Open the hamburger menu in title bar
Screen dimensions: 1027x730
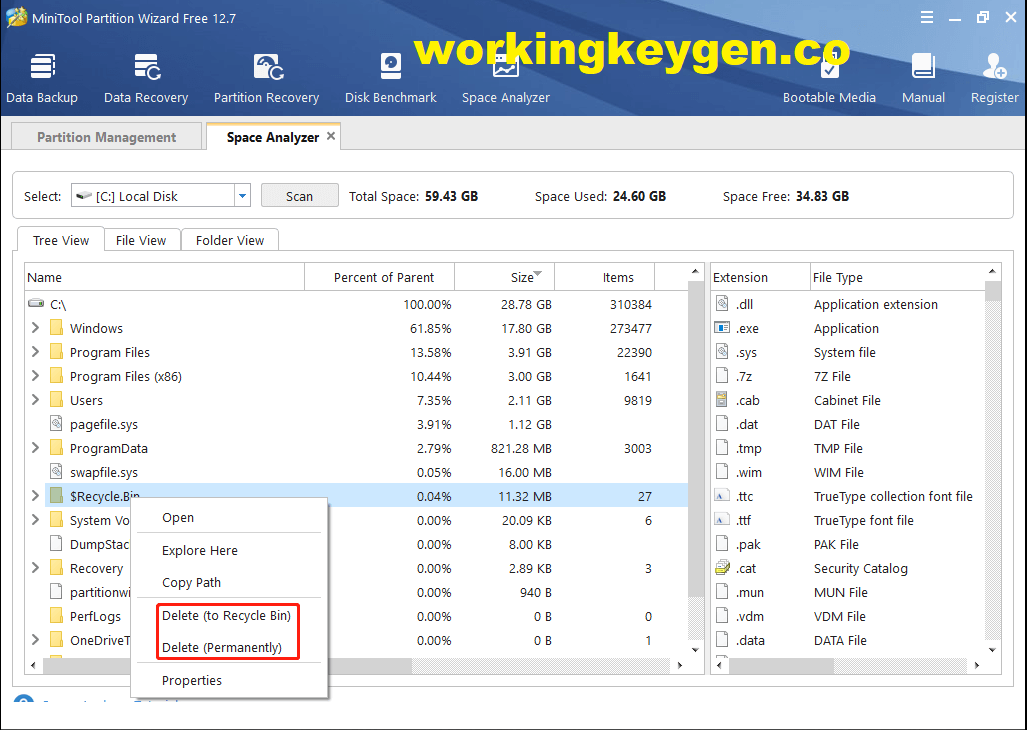pos(927,16)
